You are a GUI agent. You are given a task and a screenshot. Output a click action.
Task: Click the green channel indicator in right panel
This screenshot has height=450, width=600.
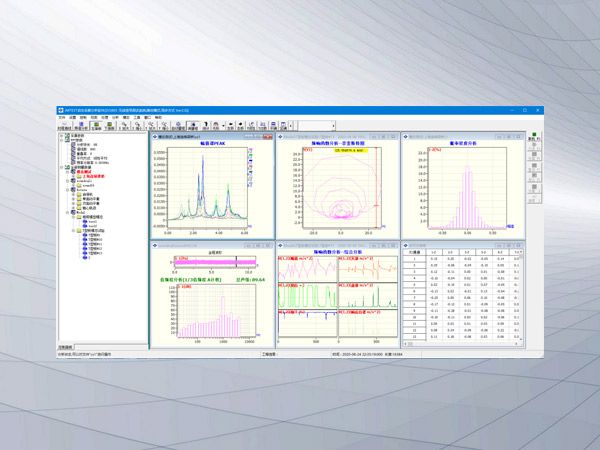pos(533,136)
